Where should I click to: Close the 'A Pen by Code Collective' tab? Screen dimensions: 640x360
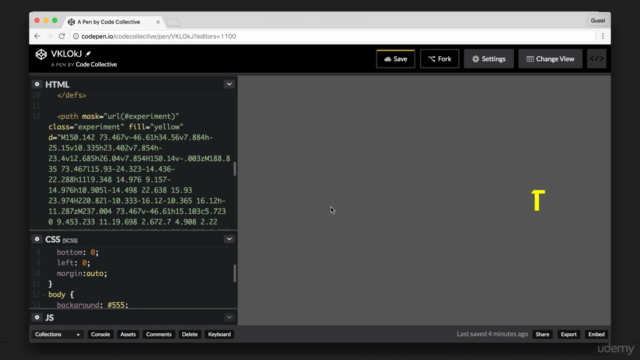(158, 22)
